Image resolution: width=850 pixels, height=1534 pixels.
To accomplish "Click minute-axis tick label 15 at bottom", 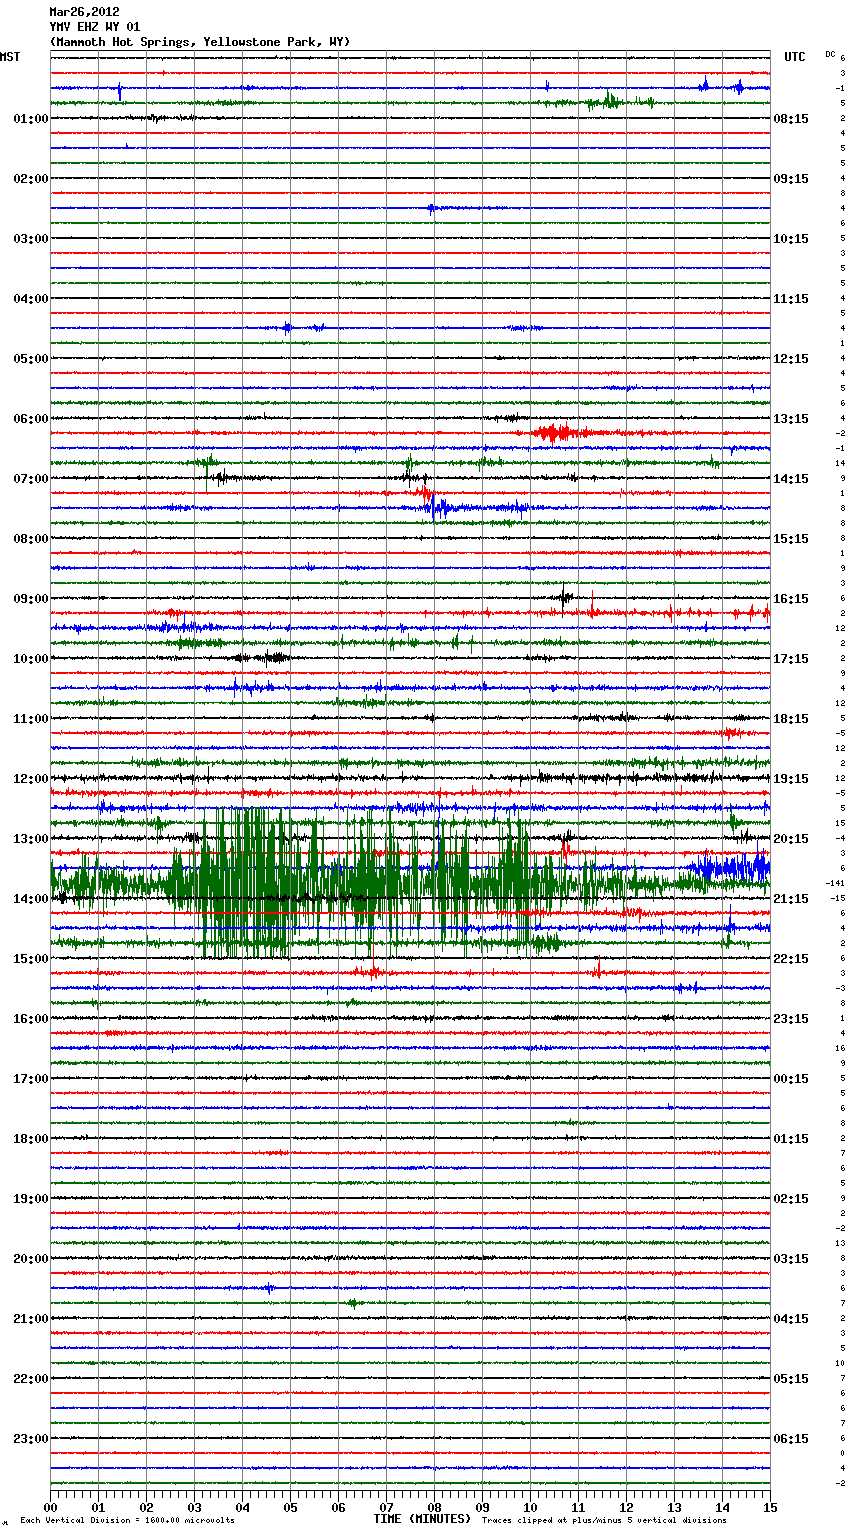I will coord(770,1507).
